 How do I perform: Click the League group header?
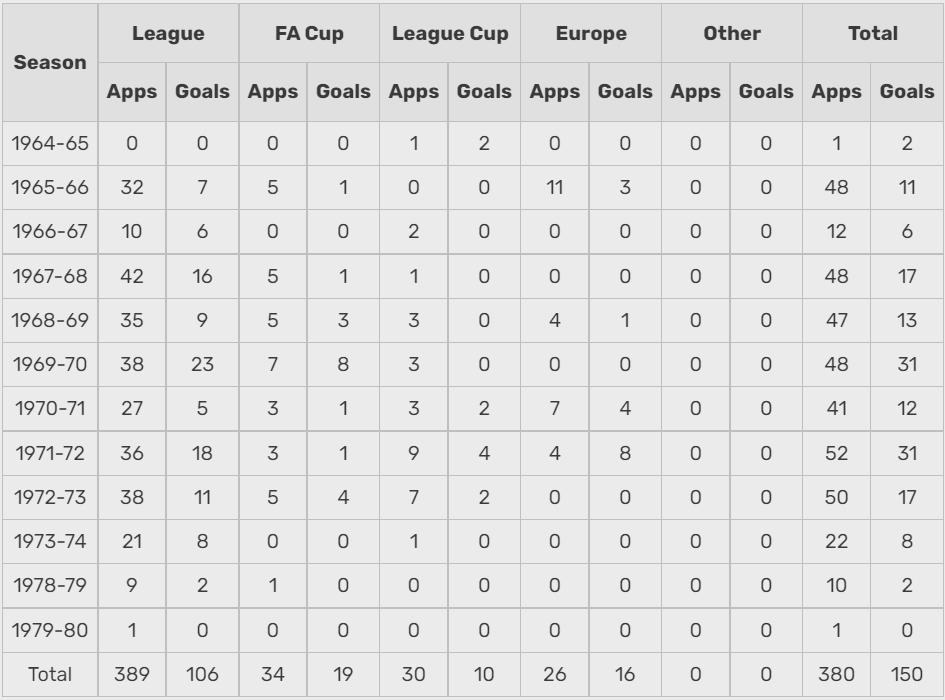168,33
